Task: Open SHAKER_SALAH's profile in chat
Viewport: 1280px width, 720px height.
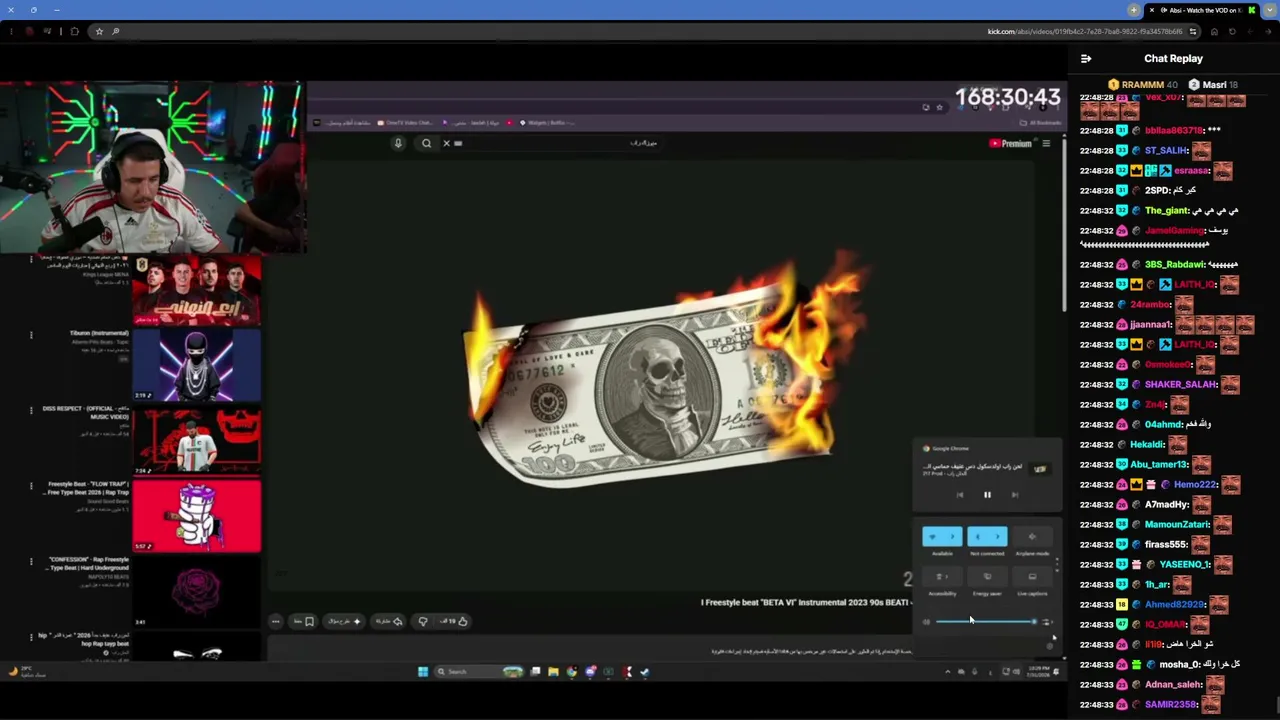Action: tap(1180, 385)
